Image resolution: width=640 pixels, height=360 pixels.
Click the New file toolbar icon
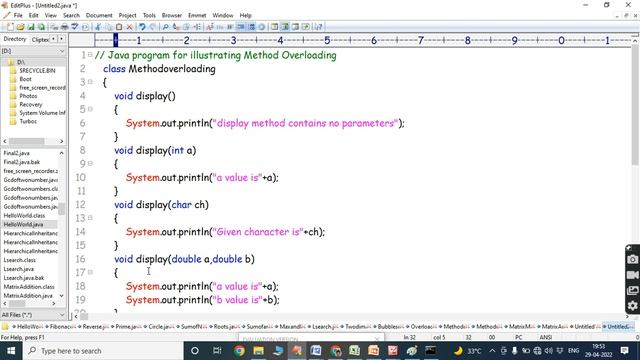click(10, 27)
